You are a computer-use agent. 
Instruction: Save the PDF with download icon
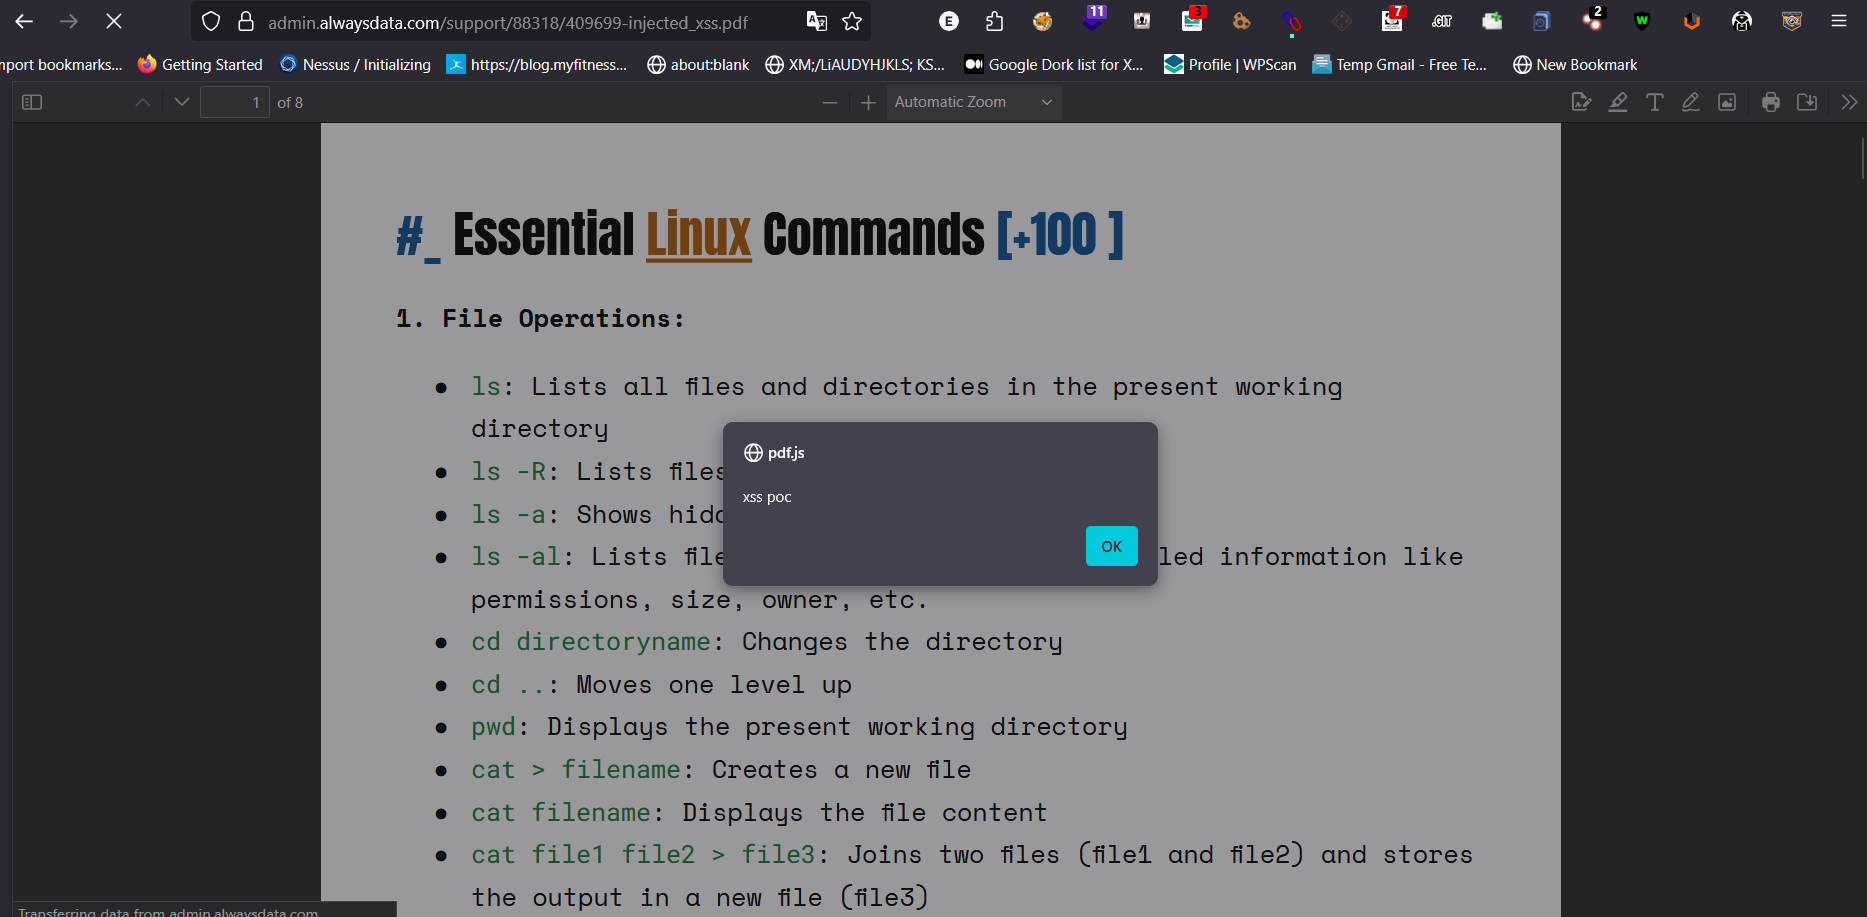1807,102
